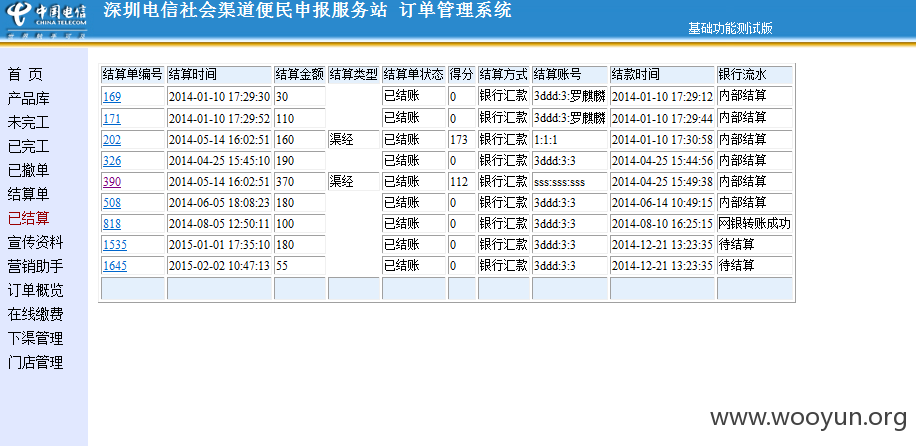Open 营销助手 in the sidebar
Viewport: 916px width, 446px height.
coord(35,266)
